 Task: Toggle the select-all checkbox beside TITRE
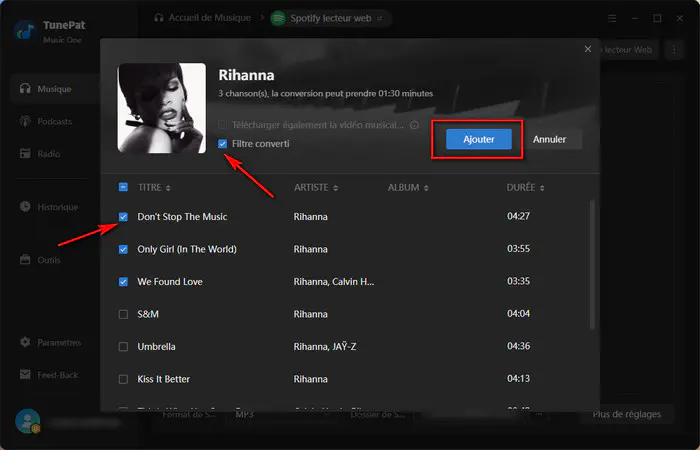pos(123,187)
